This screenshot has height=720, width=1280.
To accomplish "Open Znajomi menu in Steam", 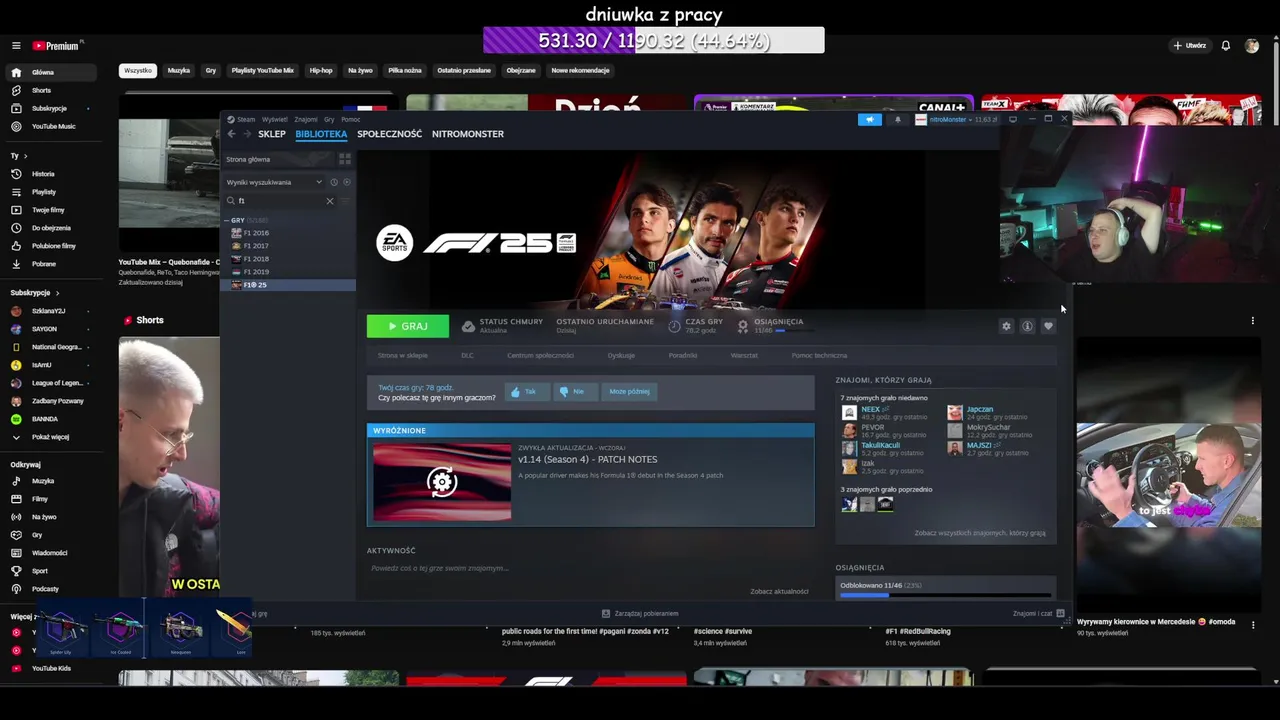I will click(306, 119).
